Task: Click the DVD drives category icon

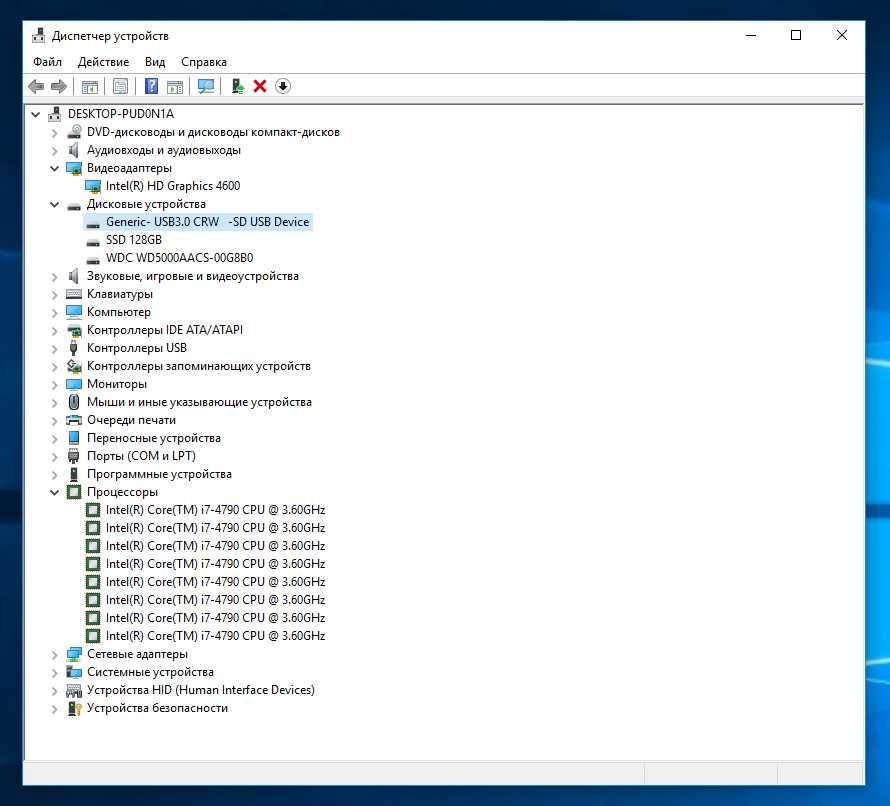Action: tap(74, 132)
